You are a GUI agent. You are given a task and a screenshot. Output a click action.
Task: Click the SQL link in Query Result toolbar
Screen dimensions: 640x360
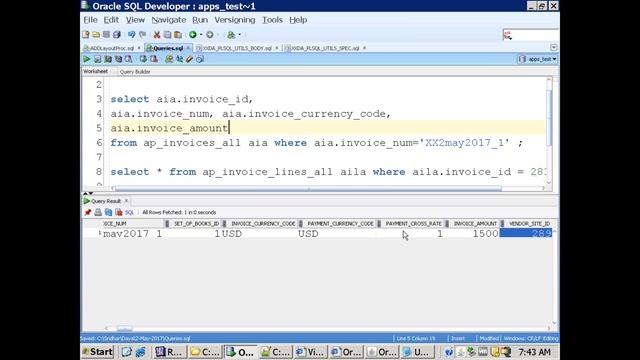point(129,213)
